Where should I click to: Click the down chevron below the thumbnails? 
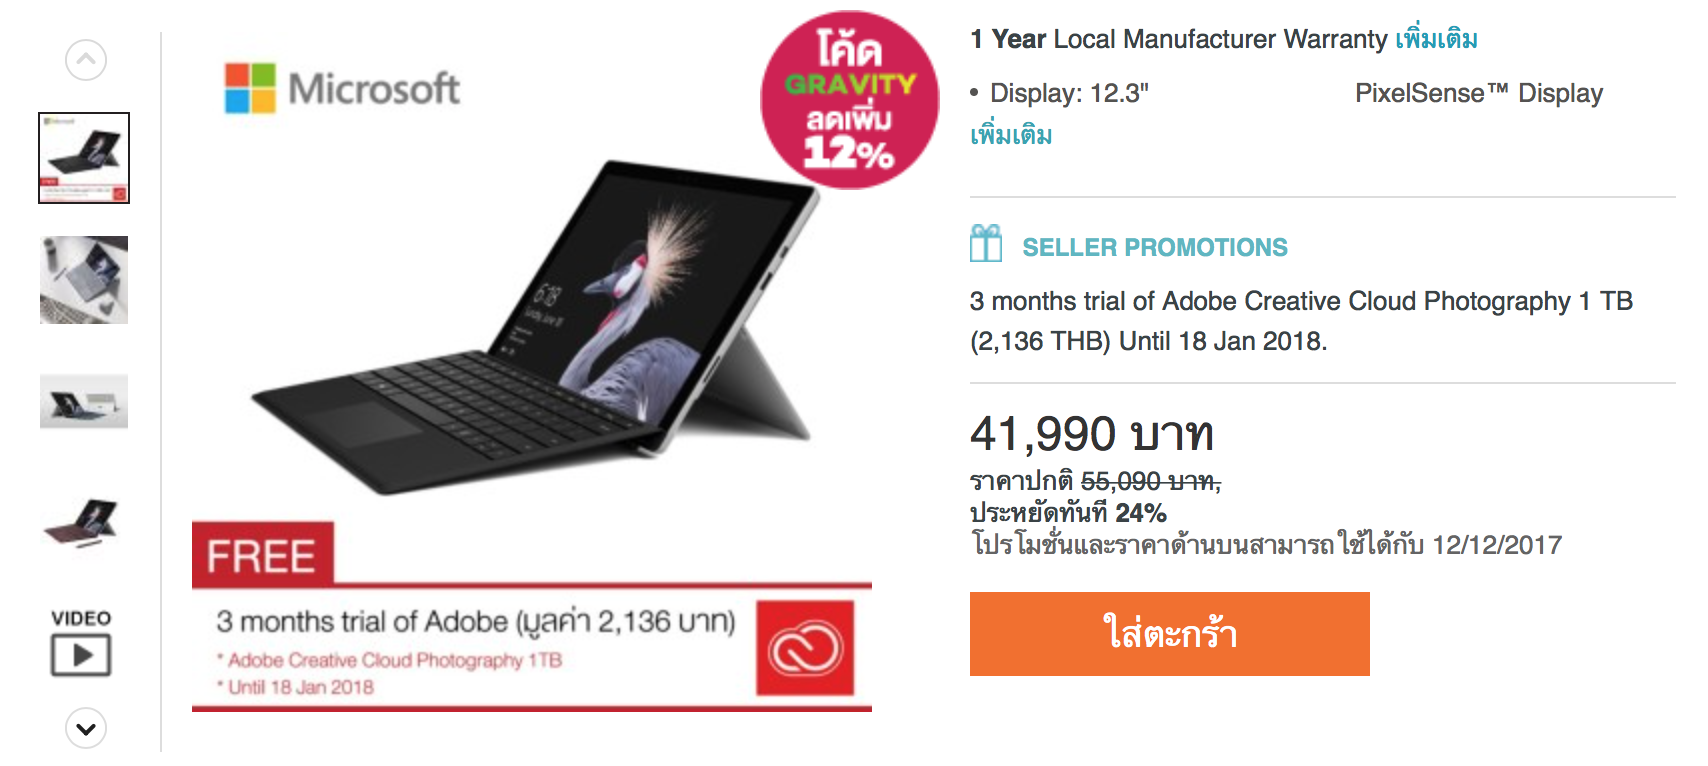pos(86,728)
